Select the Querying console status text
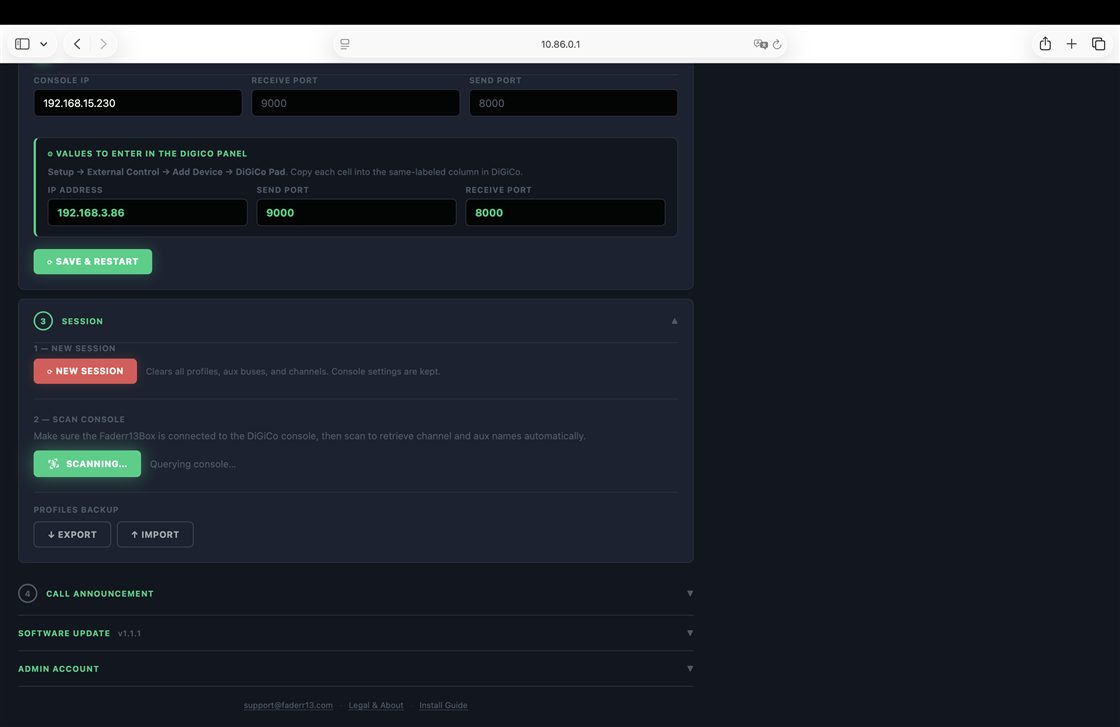 pos(193,464)
